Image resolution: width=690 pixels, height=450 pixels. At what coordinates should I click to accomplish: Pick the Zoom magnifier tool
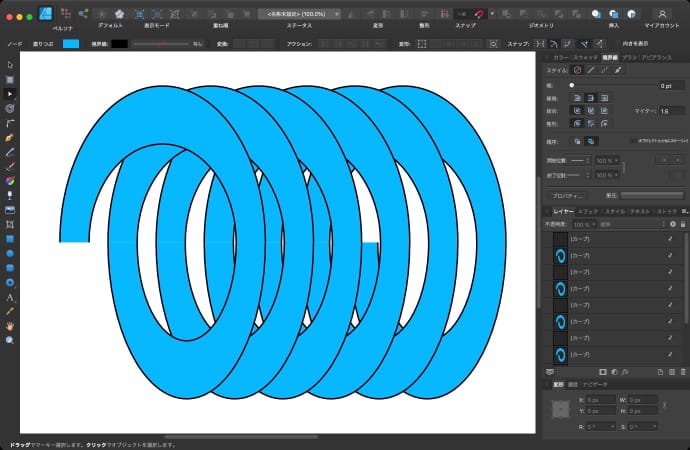10,340
